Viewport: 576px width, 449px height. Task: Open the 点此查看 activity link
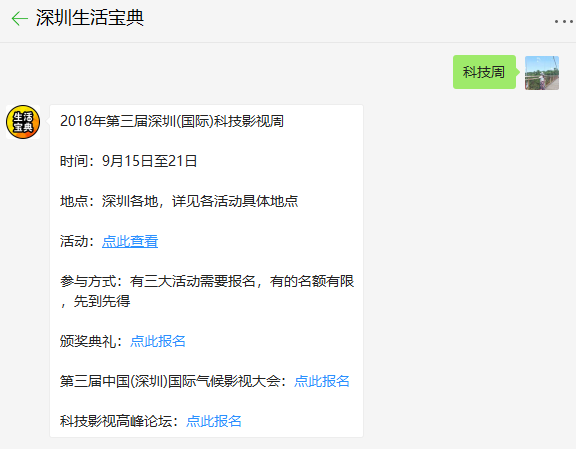pyautogui.click(x=130, y=241)
